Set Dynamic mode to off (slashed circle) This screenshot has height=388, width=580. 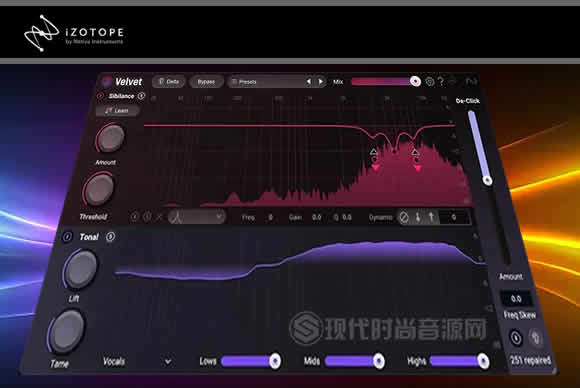tap(404, 217)
